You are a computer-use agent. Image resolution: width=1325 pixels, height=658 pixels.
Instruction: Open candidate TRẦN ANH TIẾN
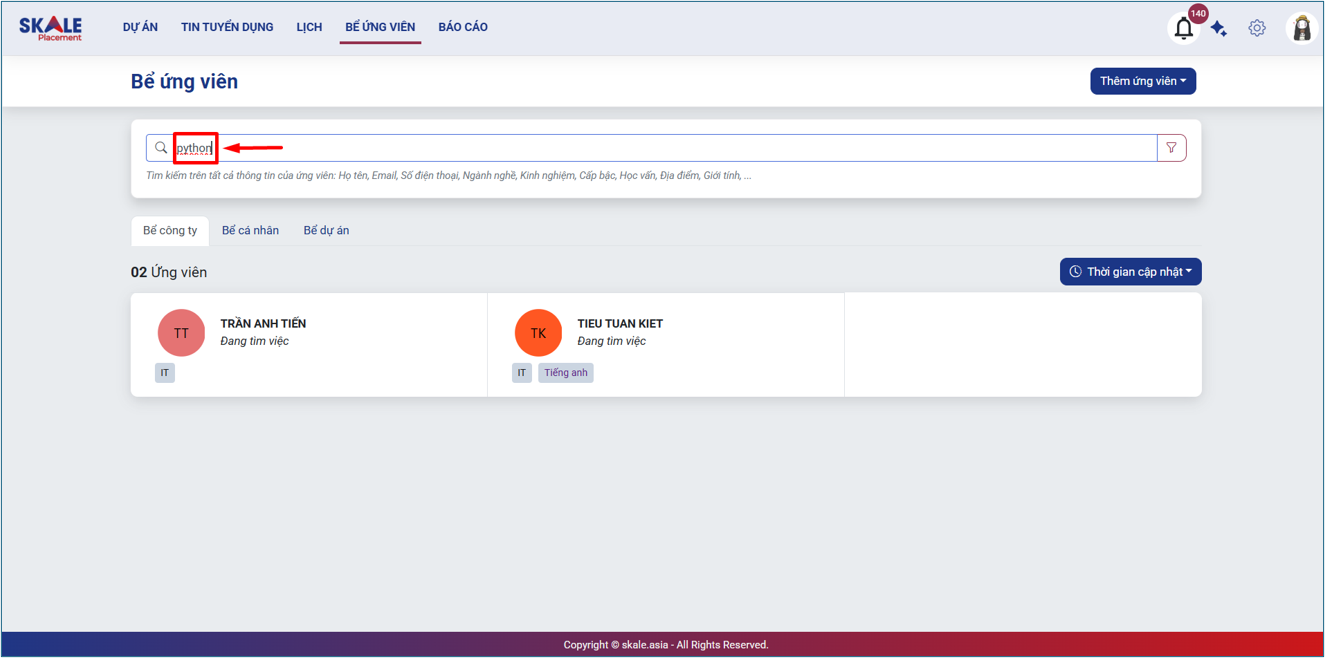click(x=263, y=324)
